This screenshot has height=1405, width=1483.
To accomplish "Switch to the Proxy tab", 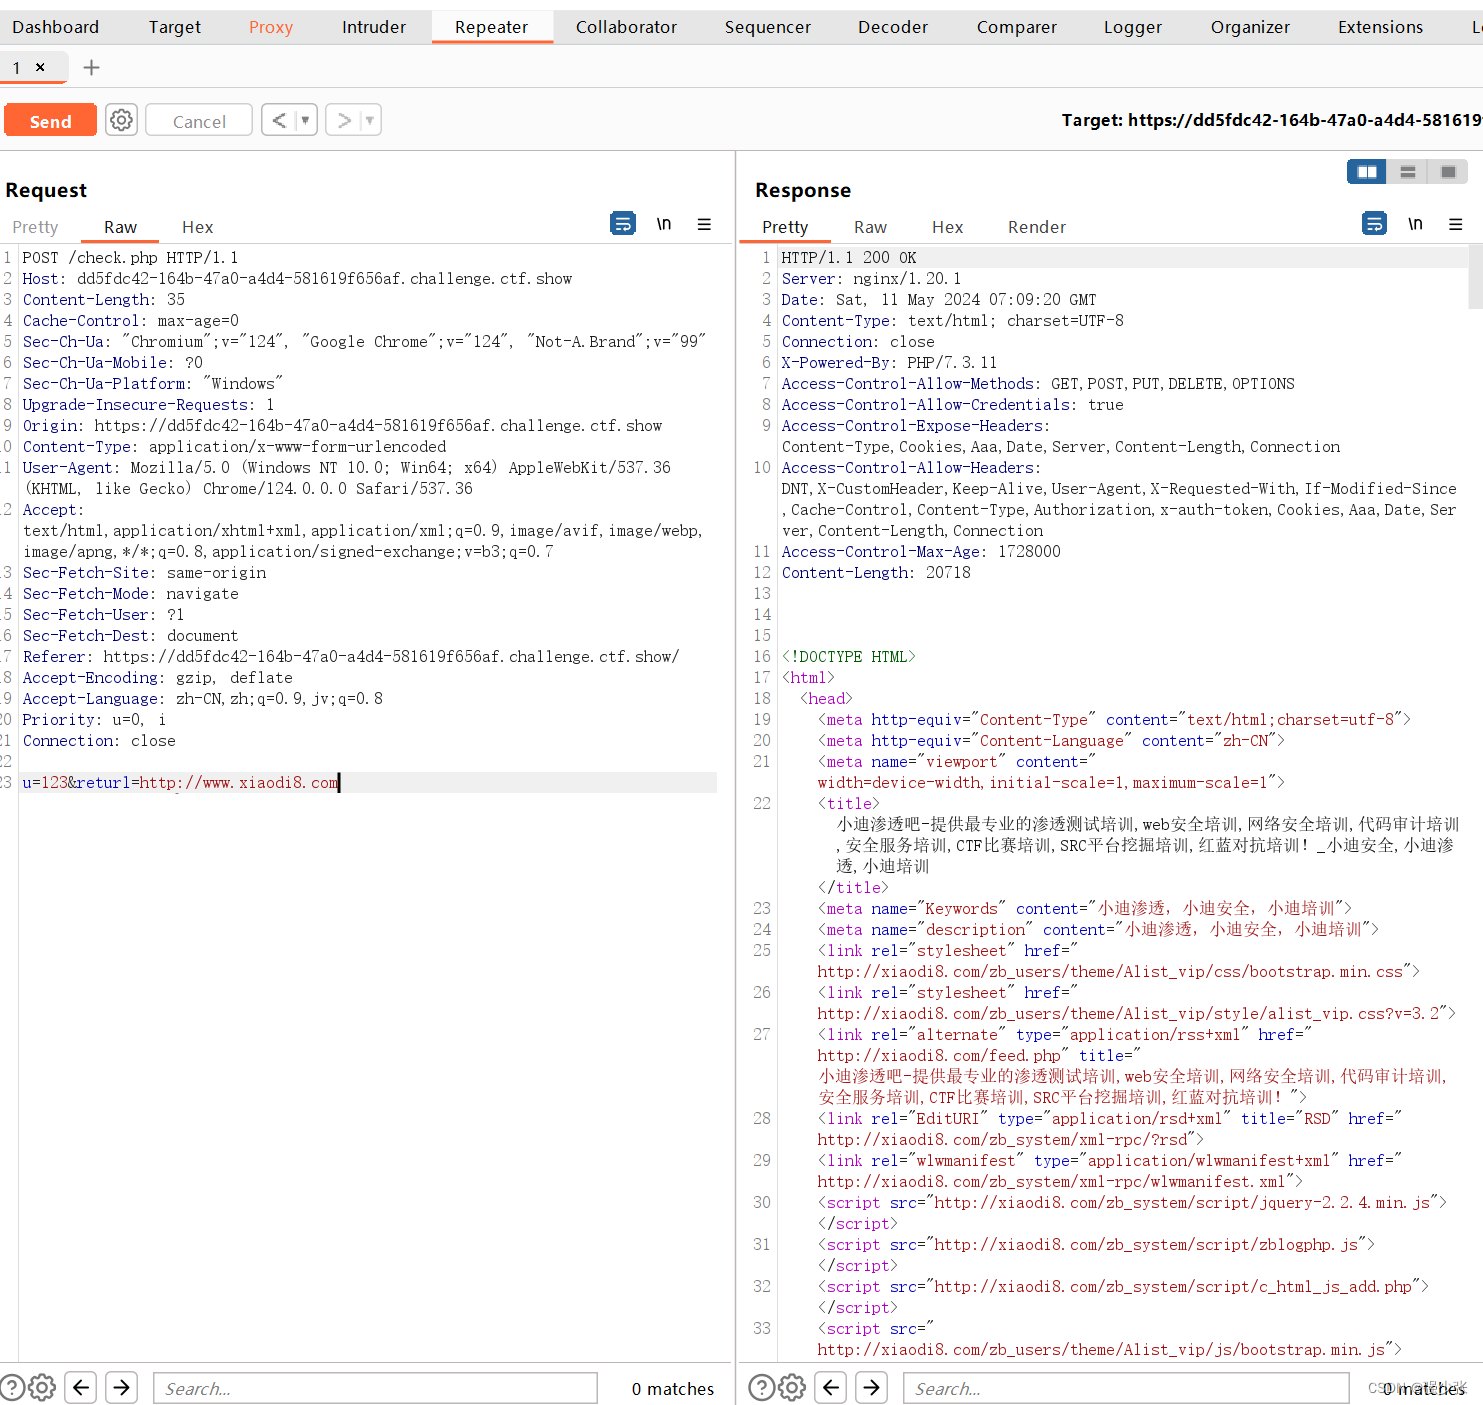I will click(x=271, y=27).
